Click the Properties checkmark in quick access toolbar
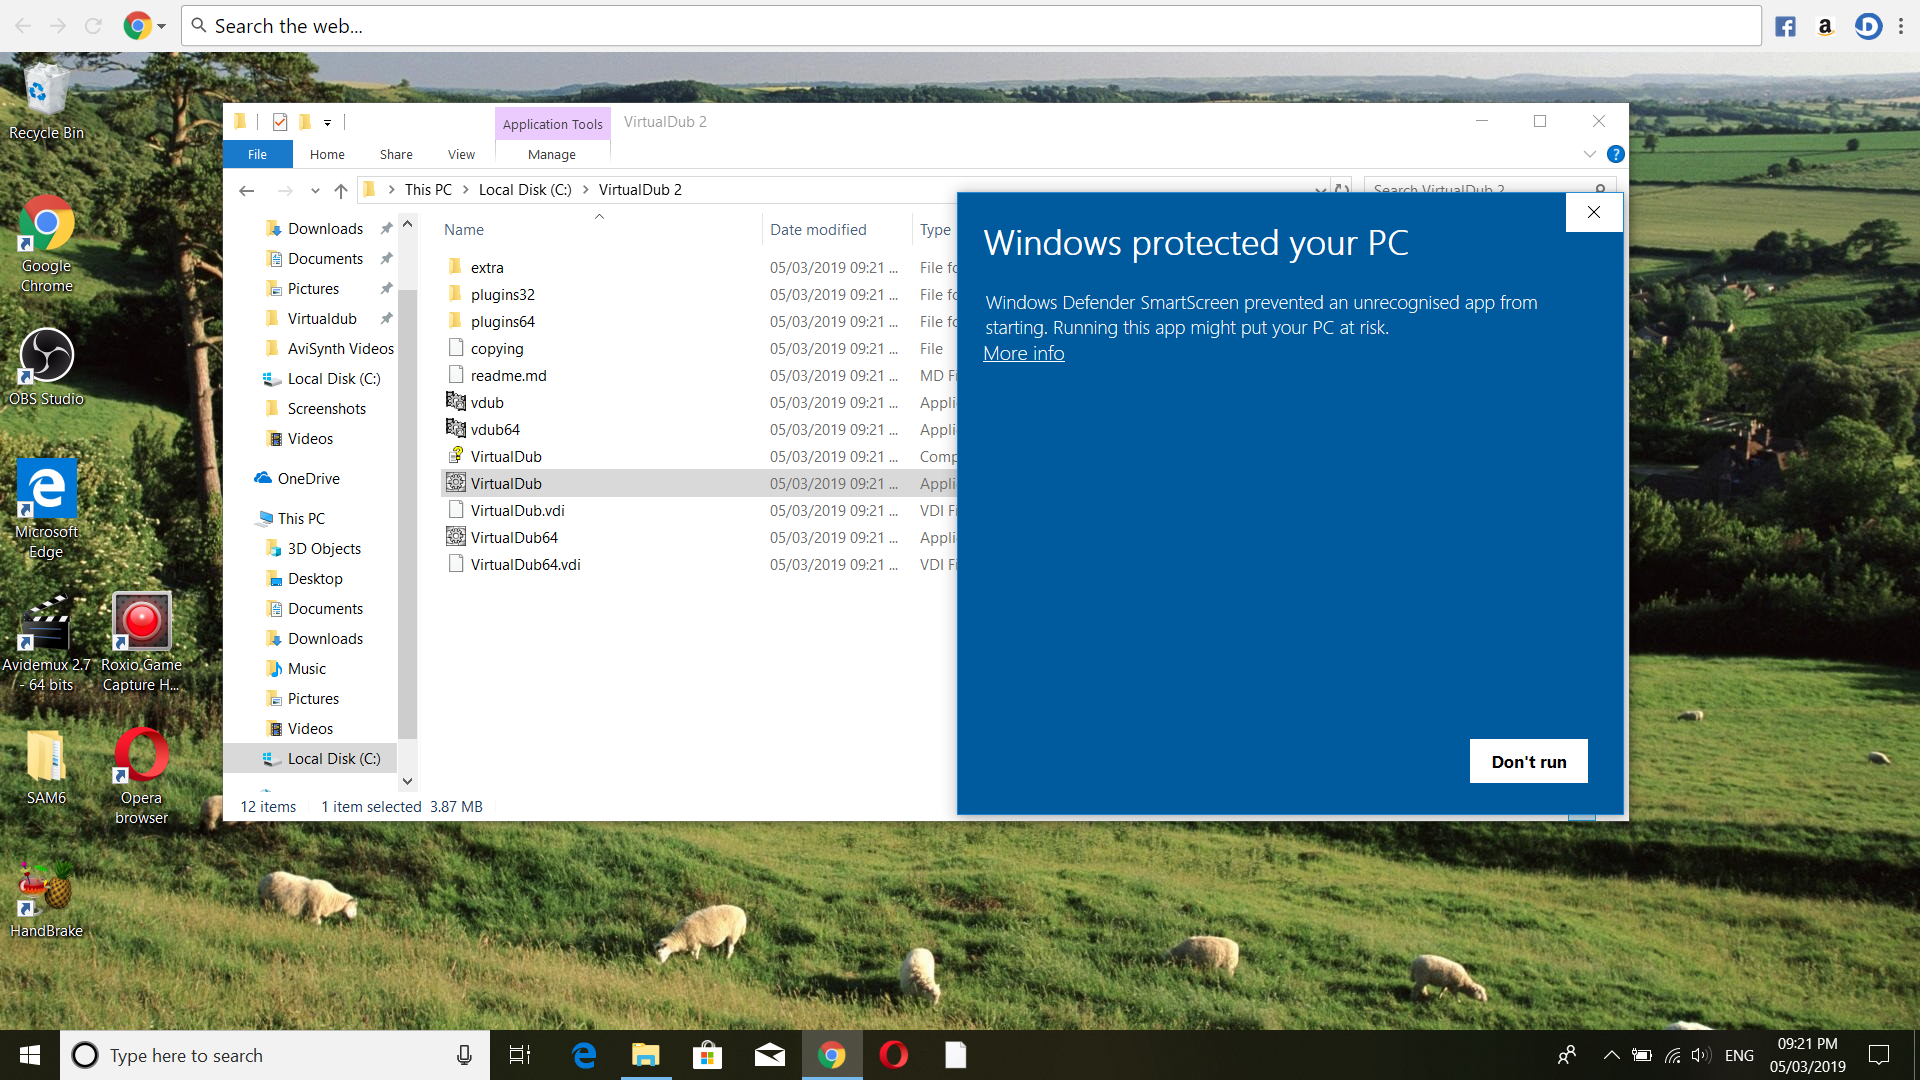 (x=280, y=122)
